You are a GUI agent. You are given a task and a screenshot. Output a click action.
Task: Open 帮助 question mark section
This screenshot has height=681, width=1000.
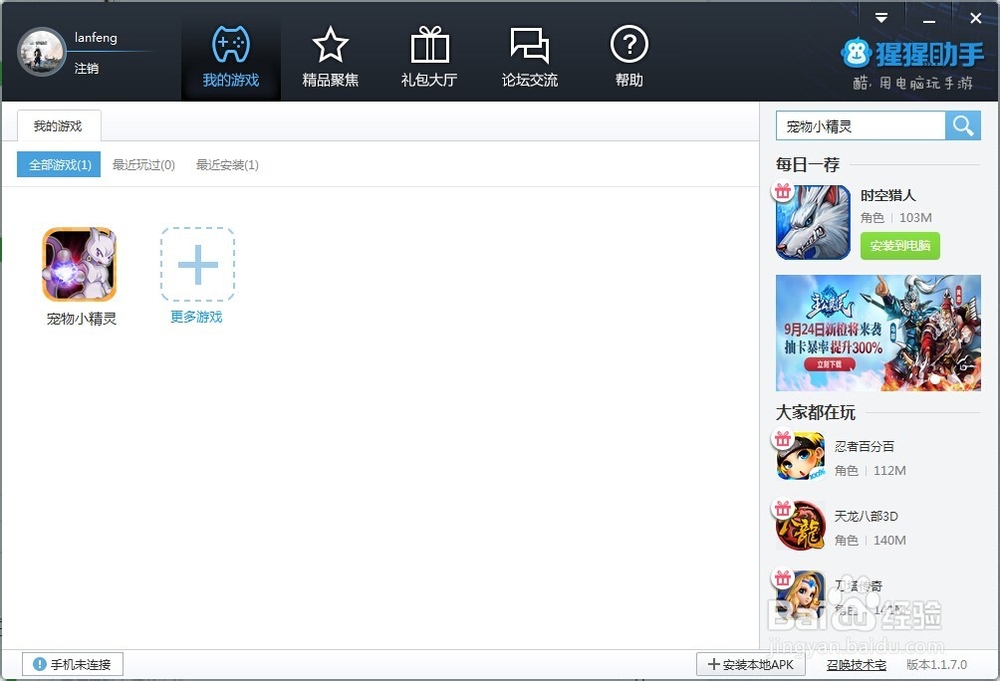click(x=629, y=56)
